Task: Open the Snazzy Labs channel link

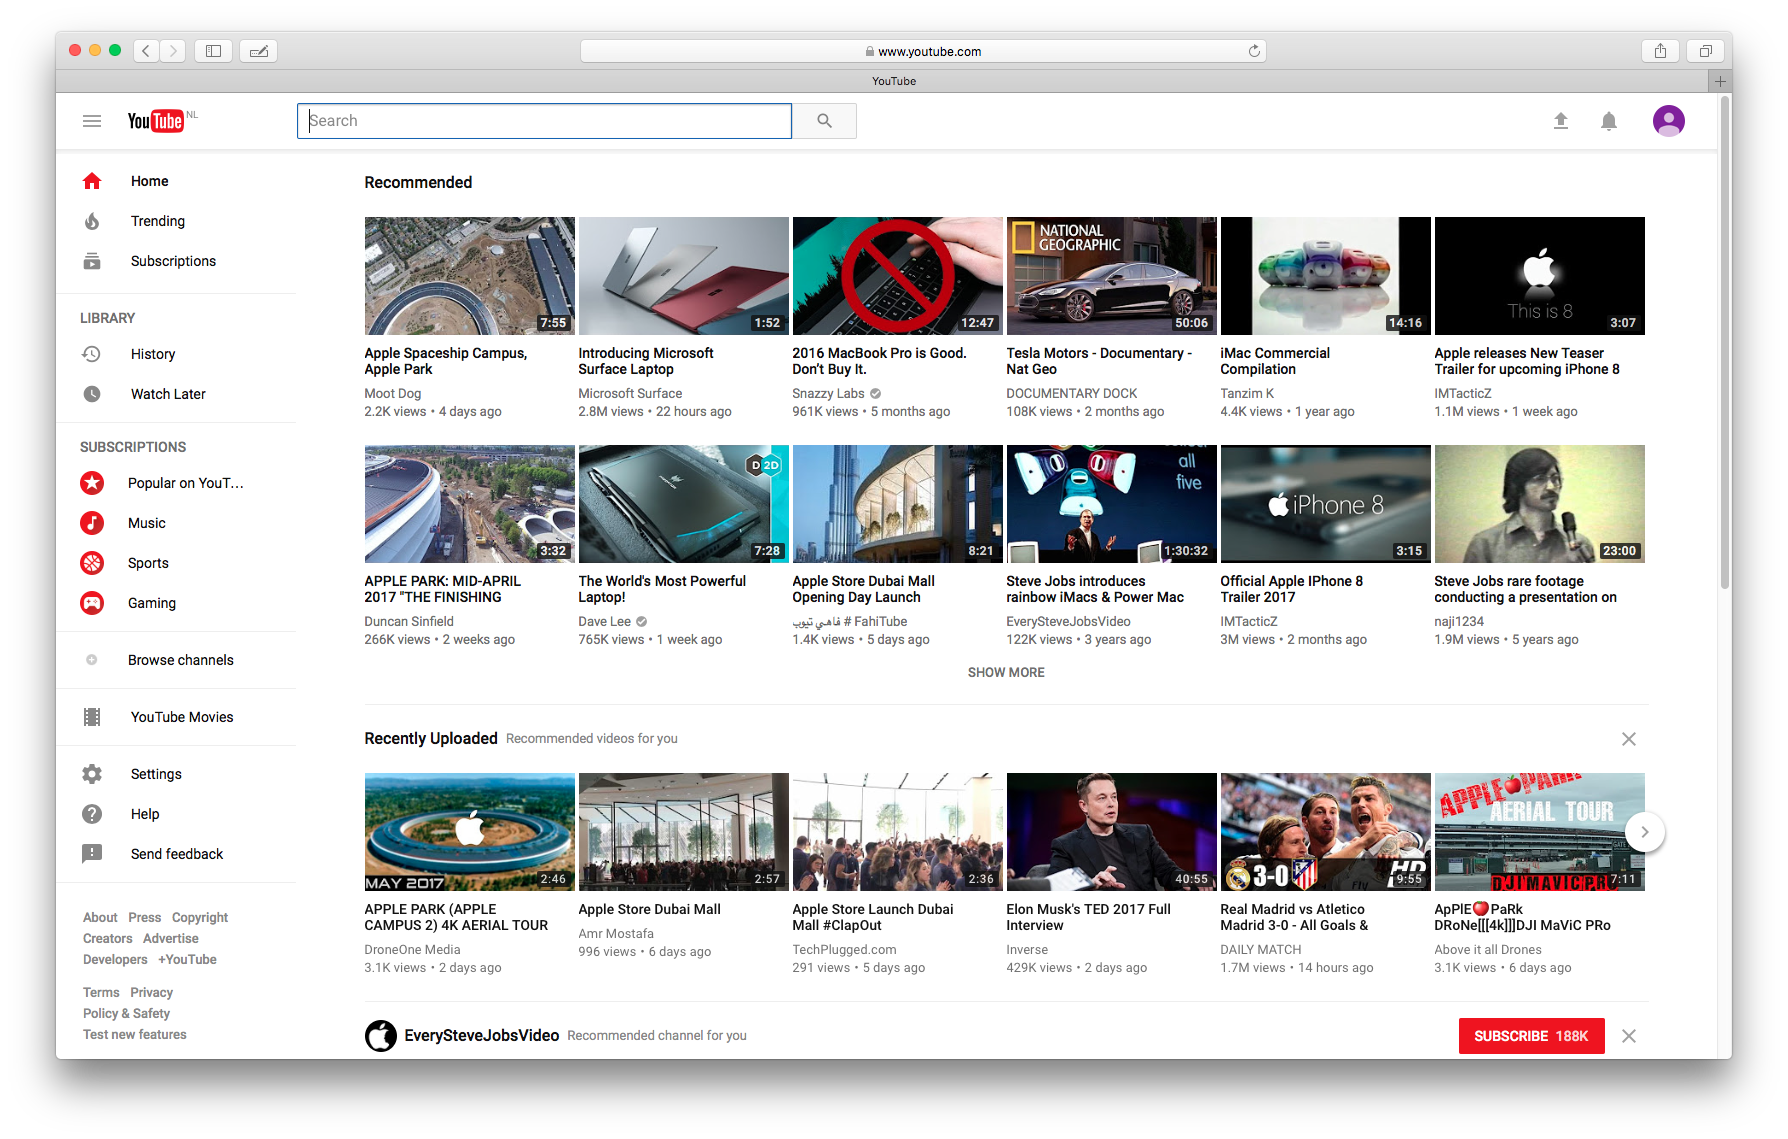Action: 828,394
